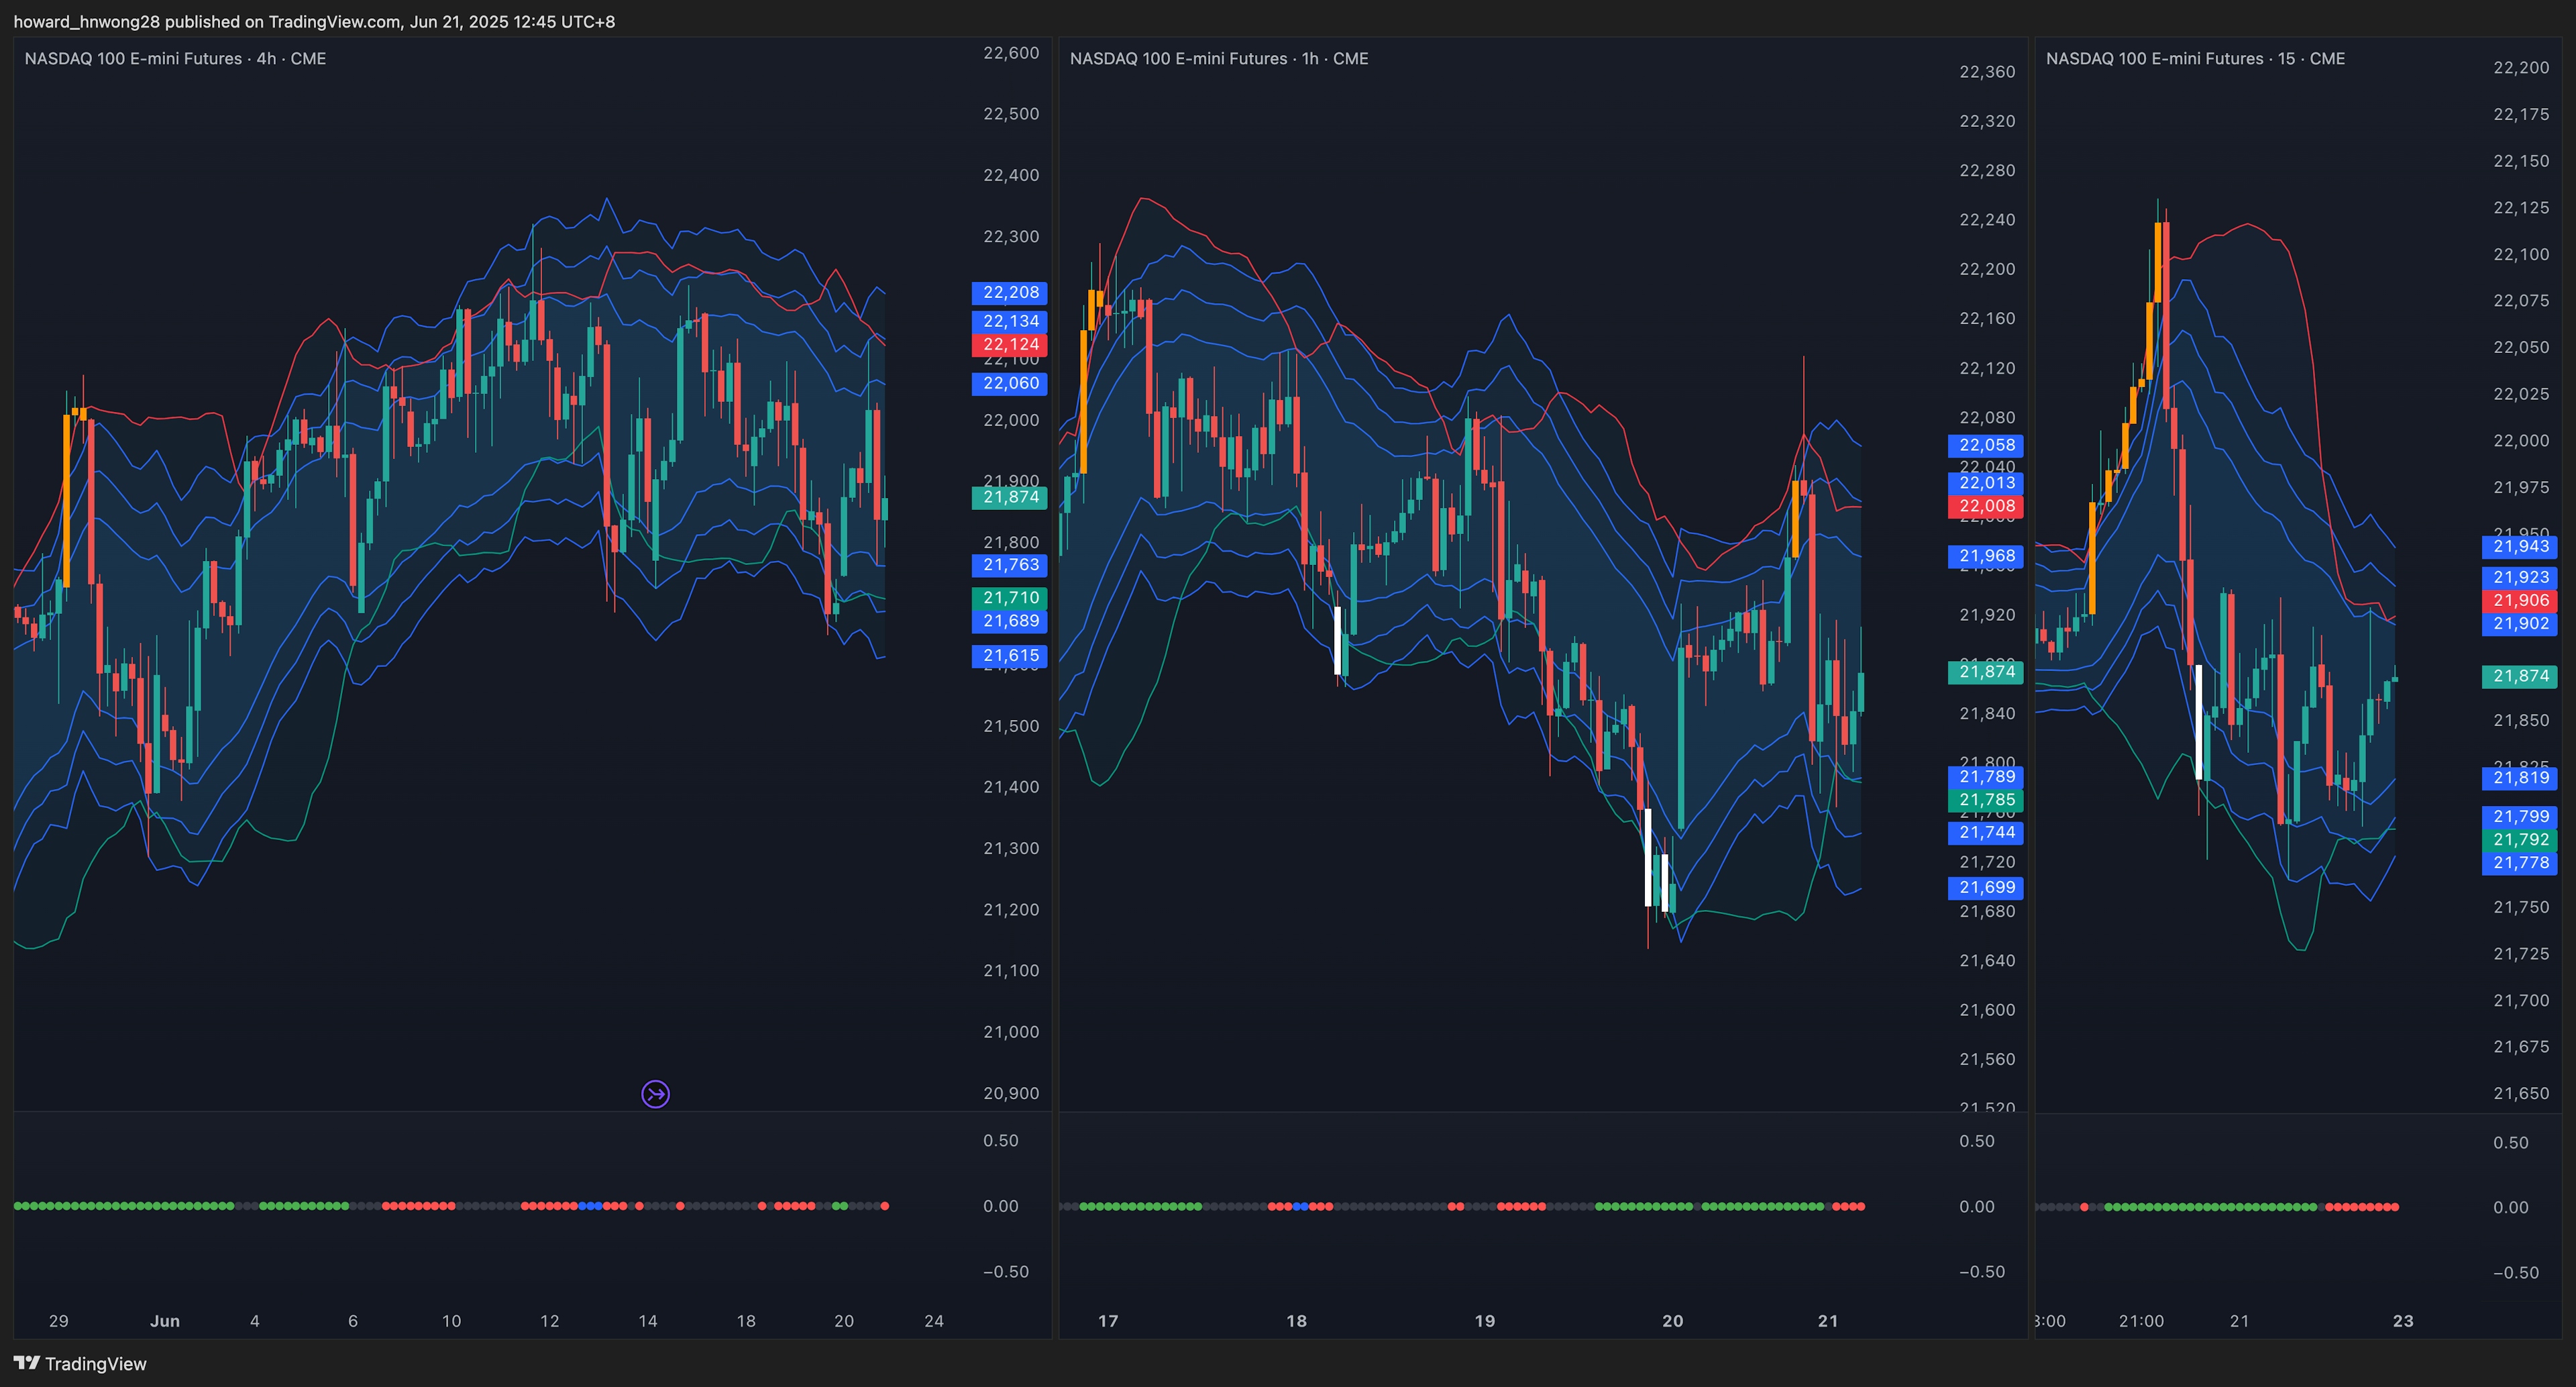The width and height of the screenshot is (2576, 1387).
Task: Click the green 21,792 price tag on 15-minute chart
Action: (2520, 840)
